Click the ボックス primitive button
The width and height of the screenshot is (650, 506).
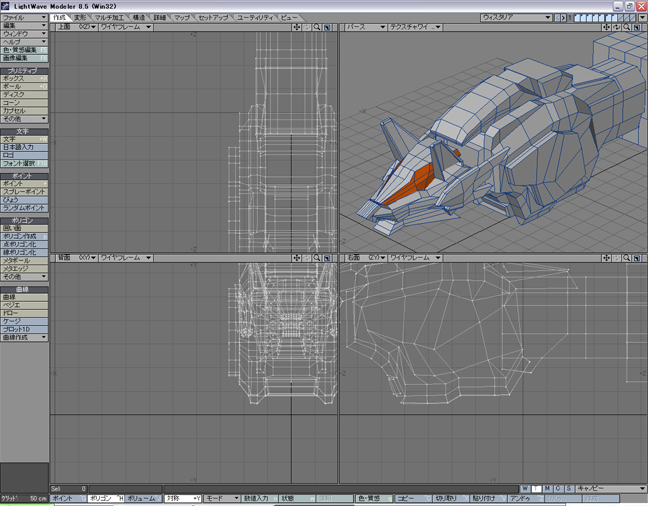point(24,79)
